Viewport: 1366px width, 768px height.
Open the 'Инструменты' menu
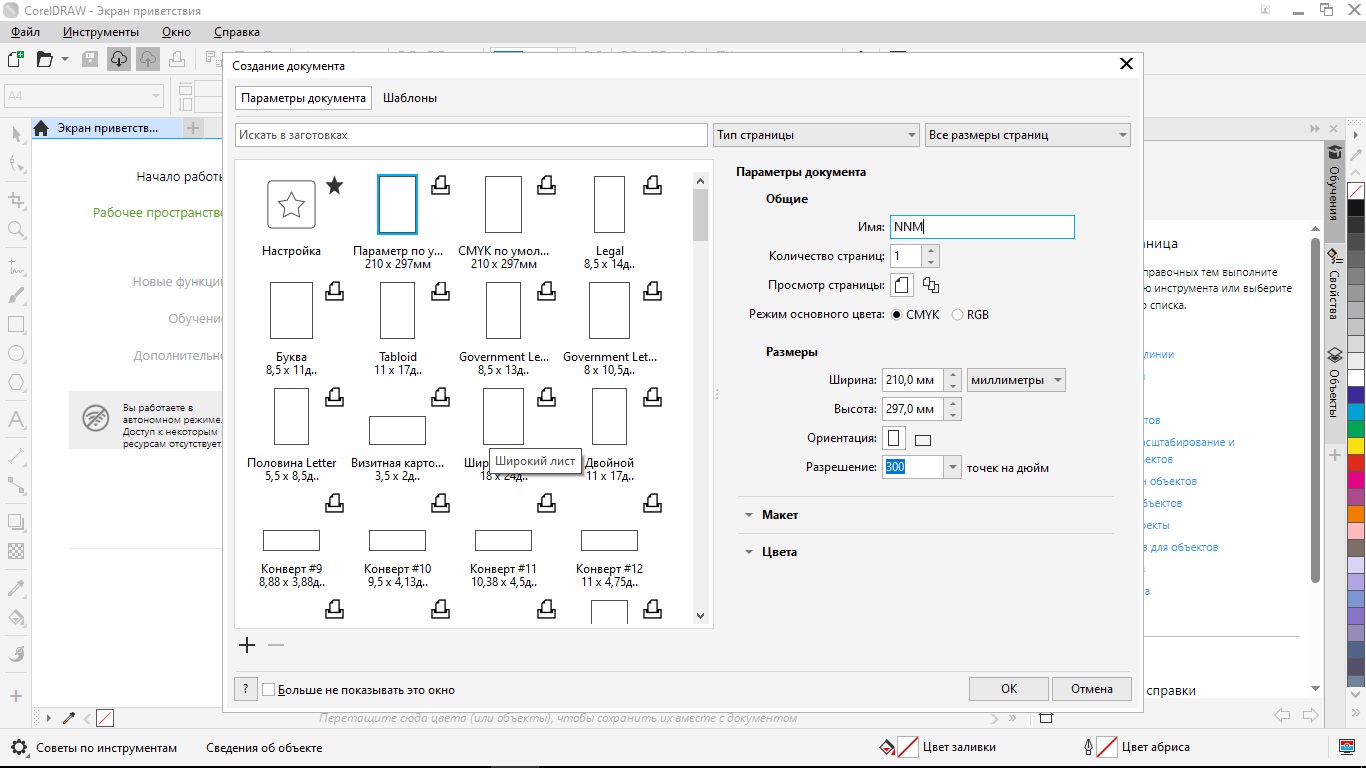coord(101,32)
